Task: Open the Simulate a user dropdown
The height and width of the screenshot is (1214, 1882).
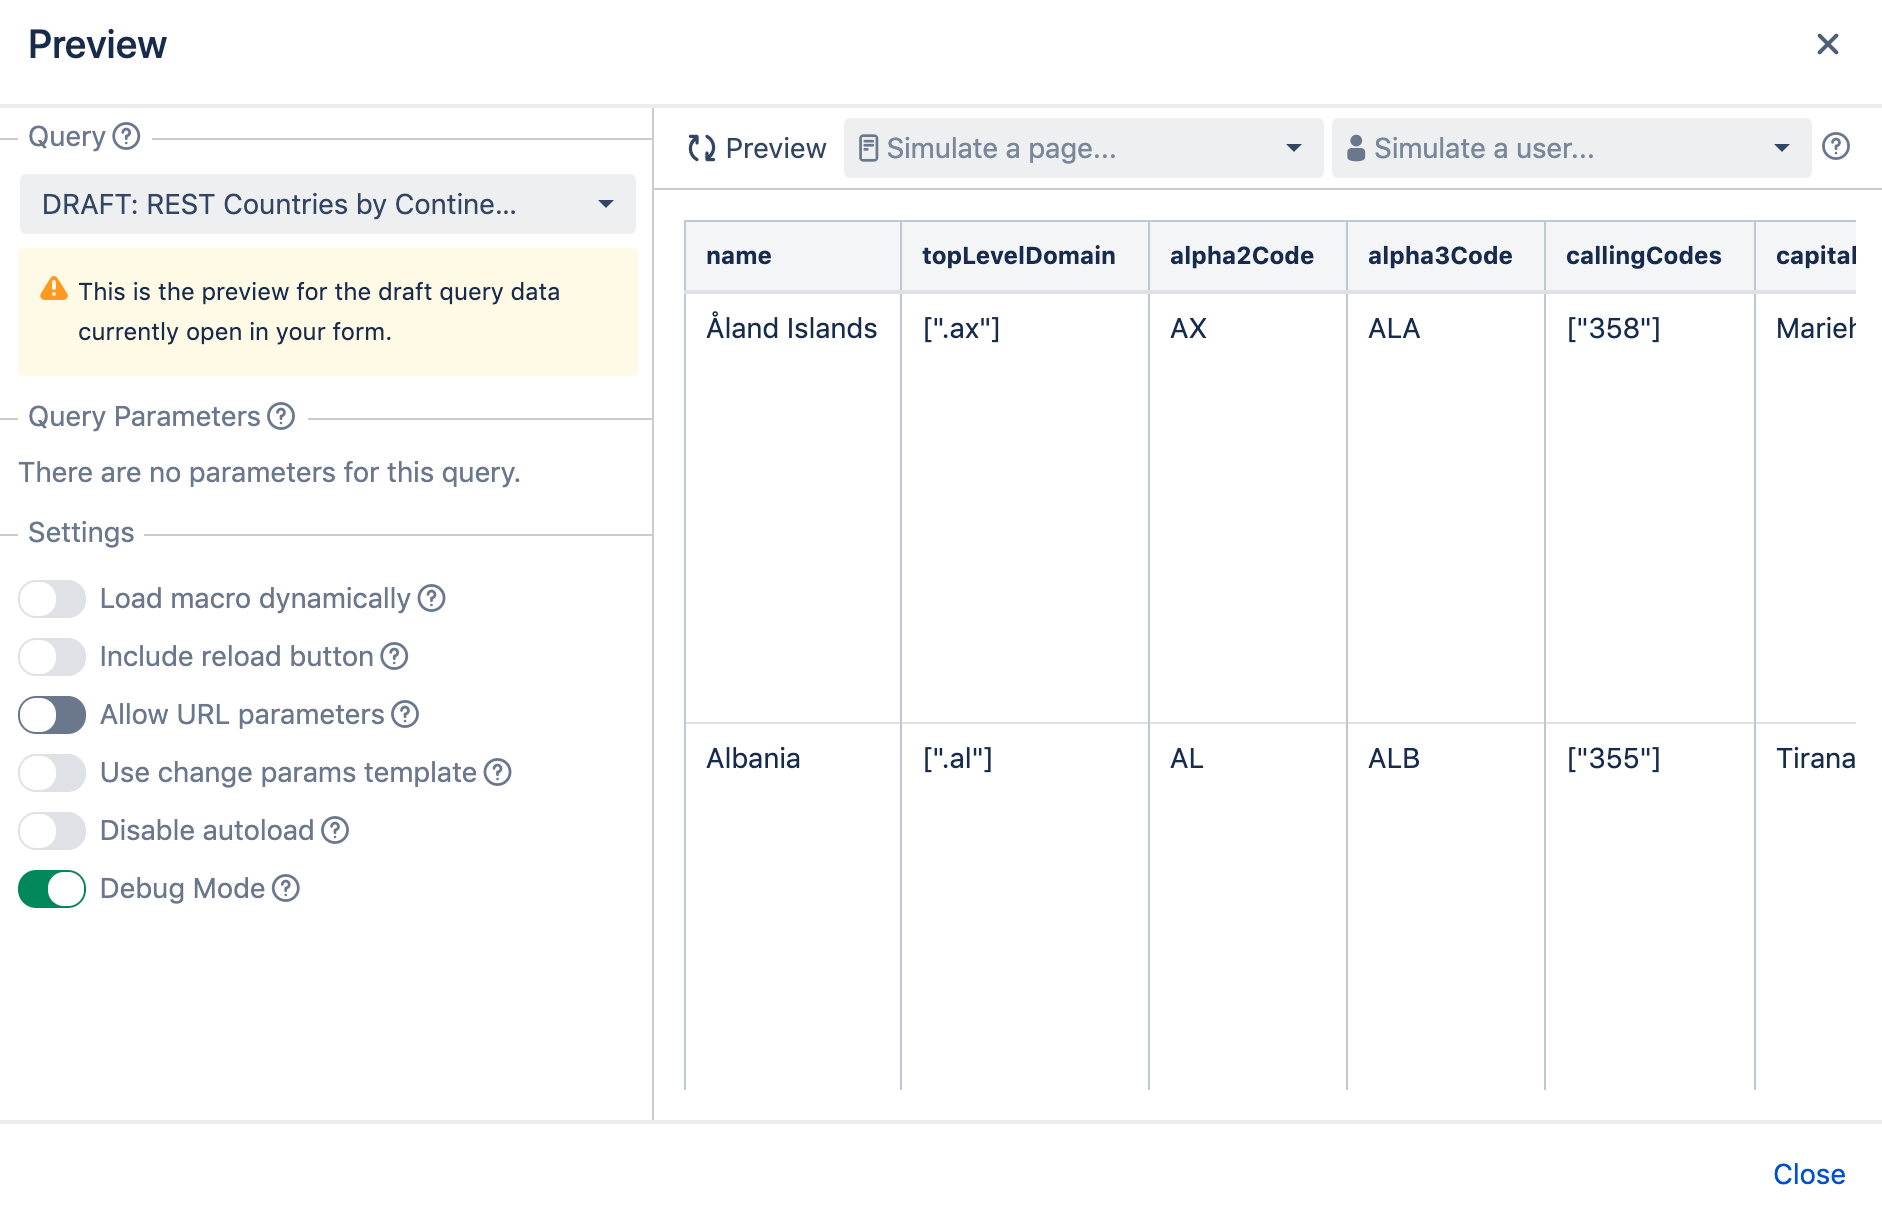Action: (1570, 148)
